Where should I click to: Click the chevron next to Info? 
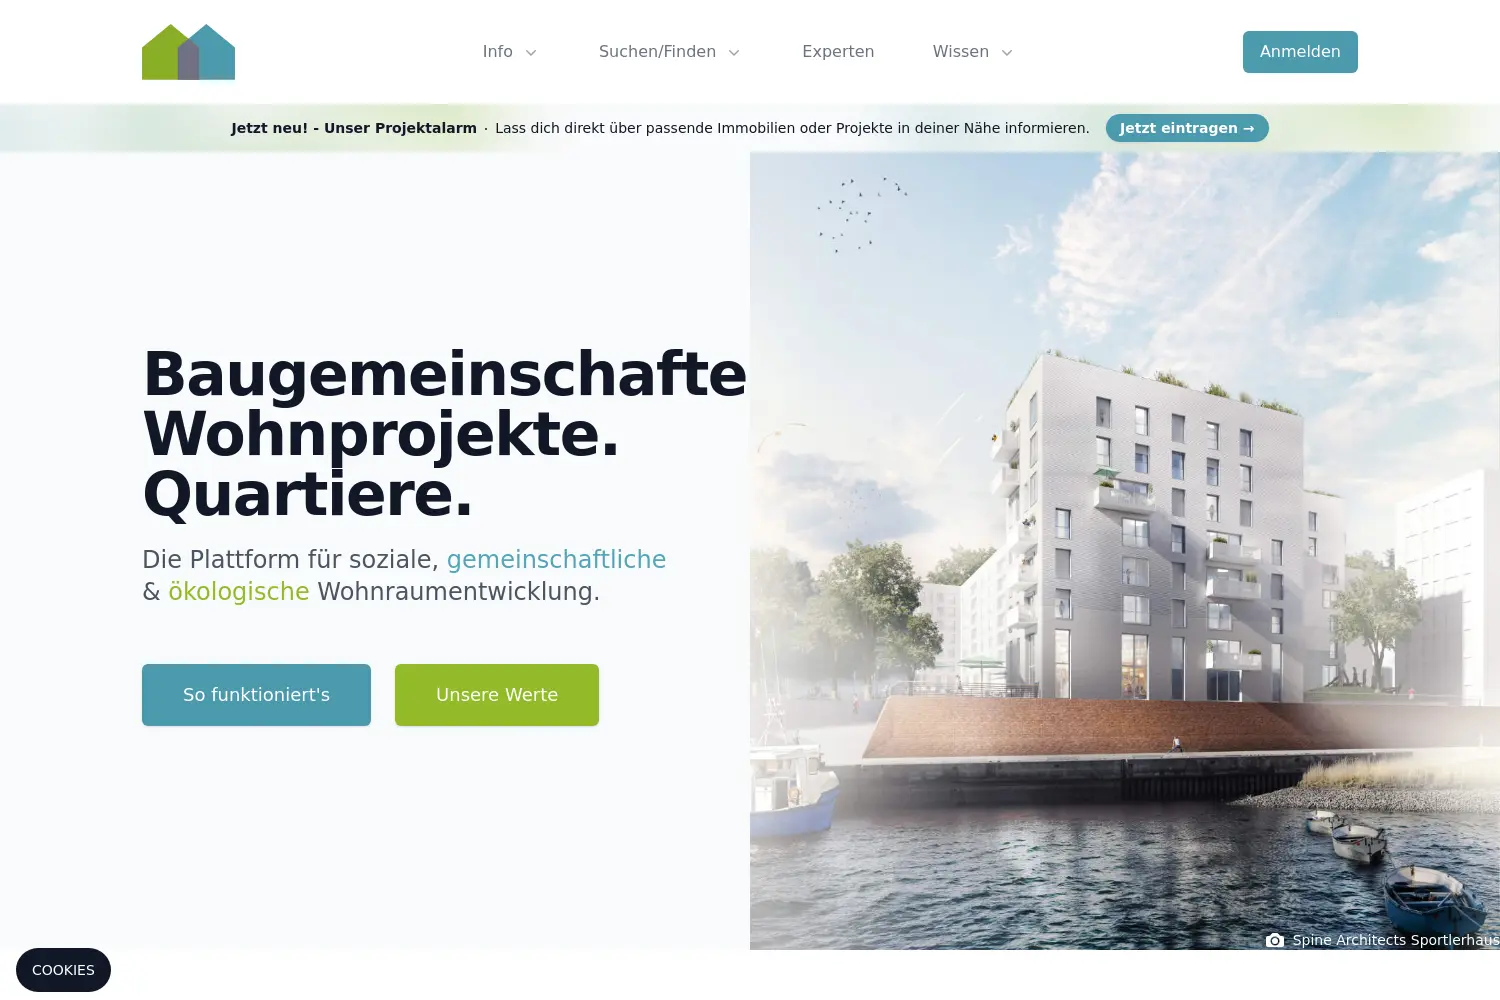click(x=531, y=53)
